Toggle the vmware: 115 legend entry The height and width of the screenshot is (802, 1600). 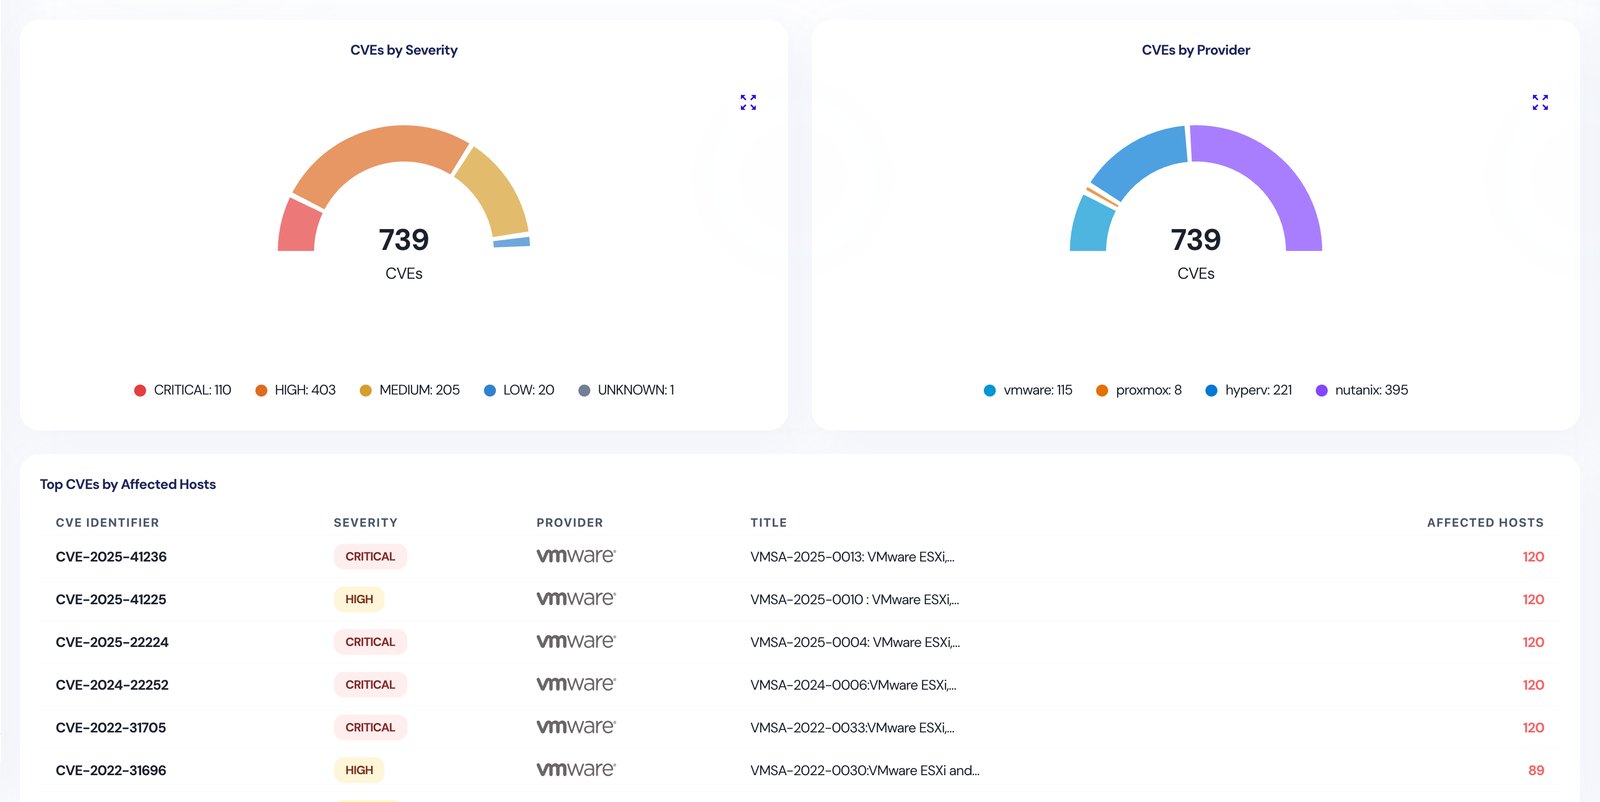coord(1028,390)
